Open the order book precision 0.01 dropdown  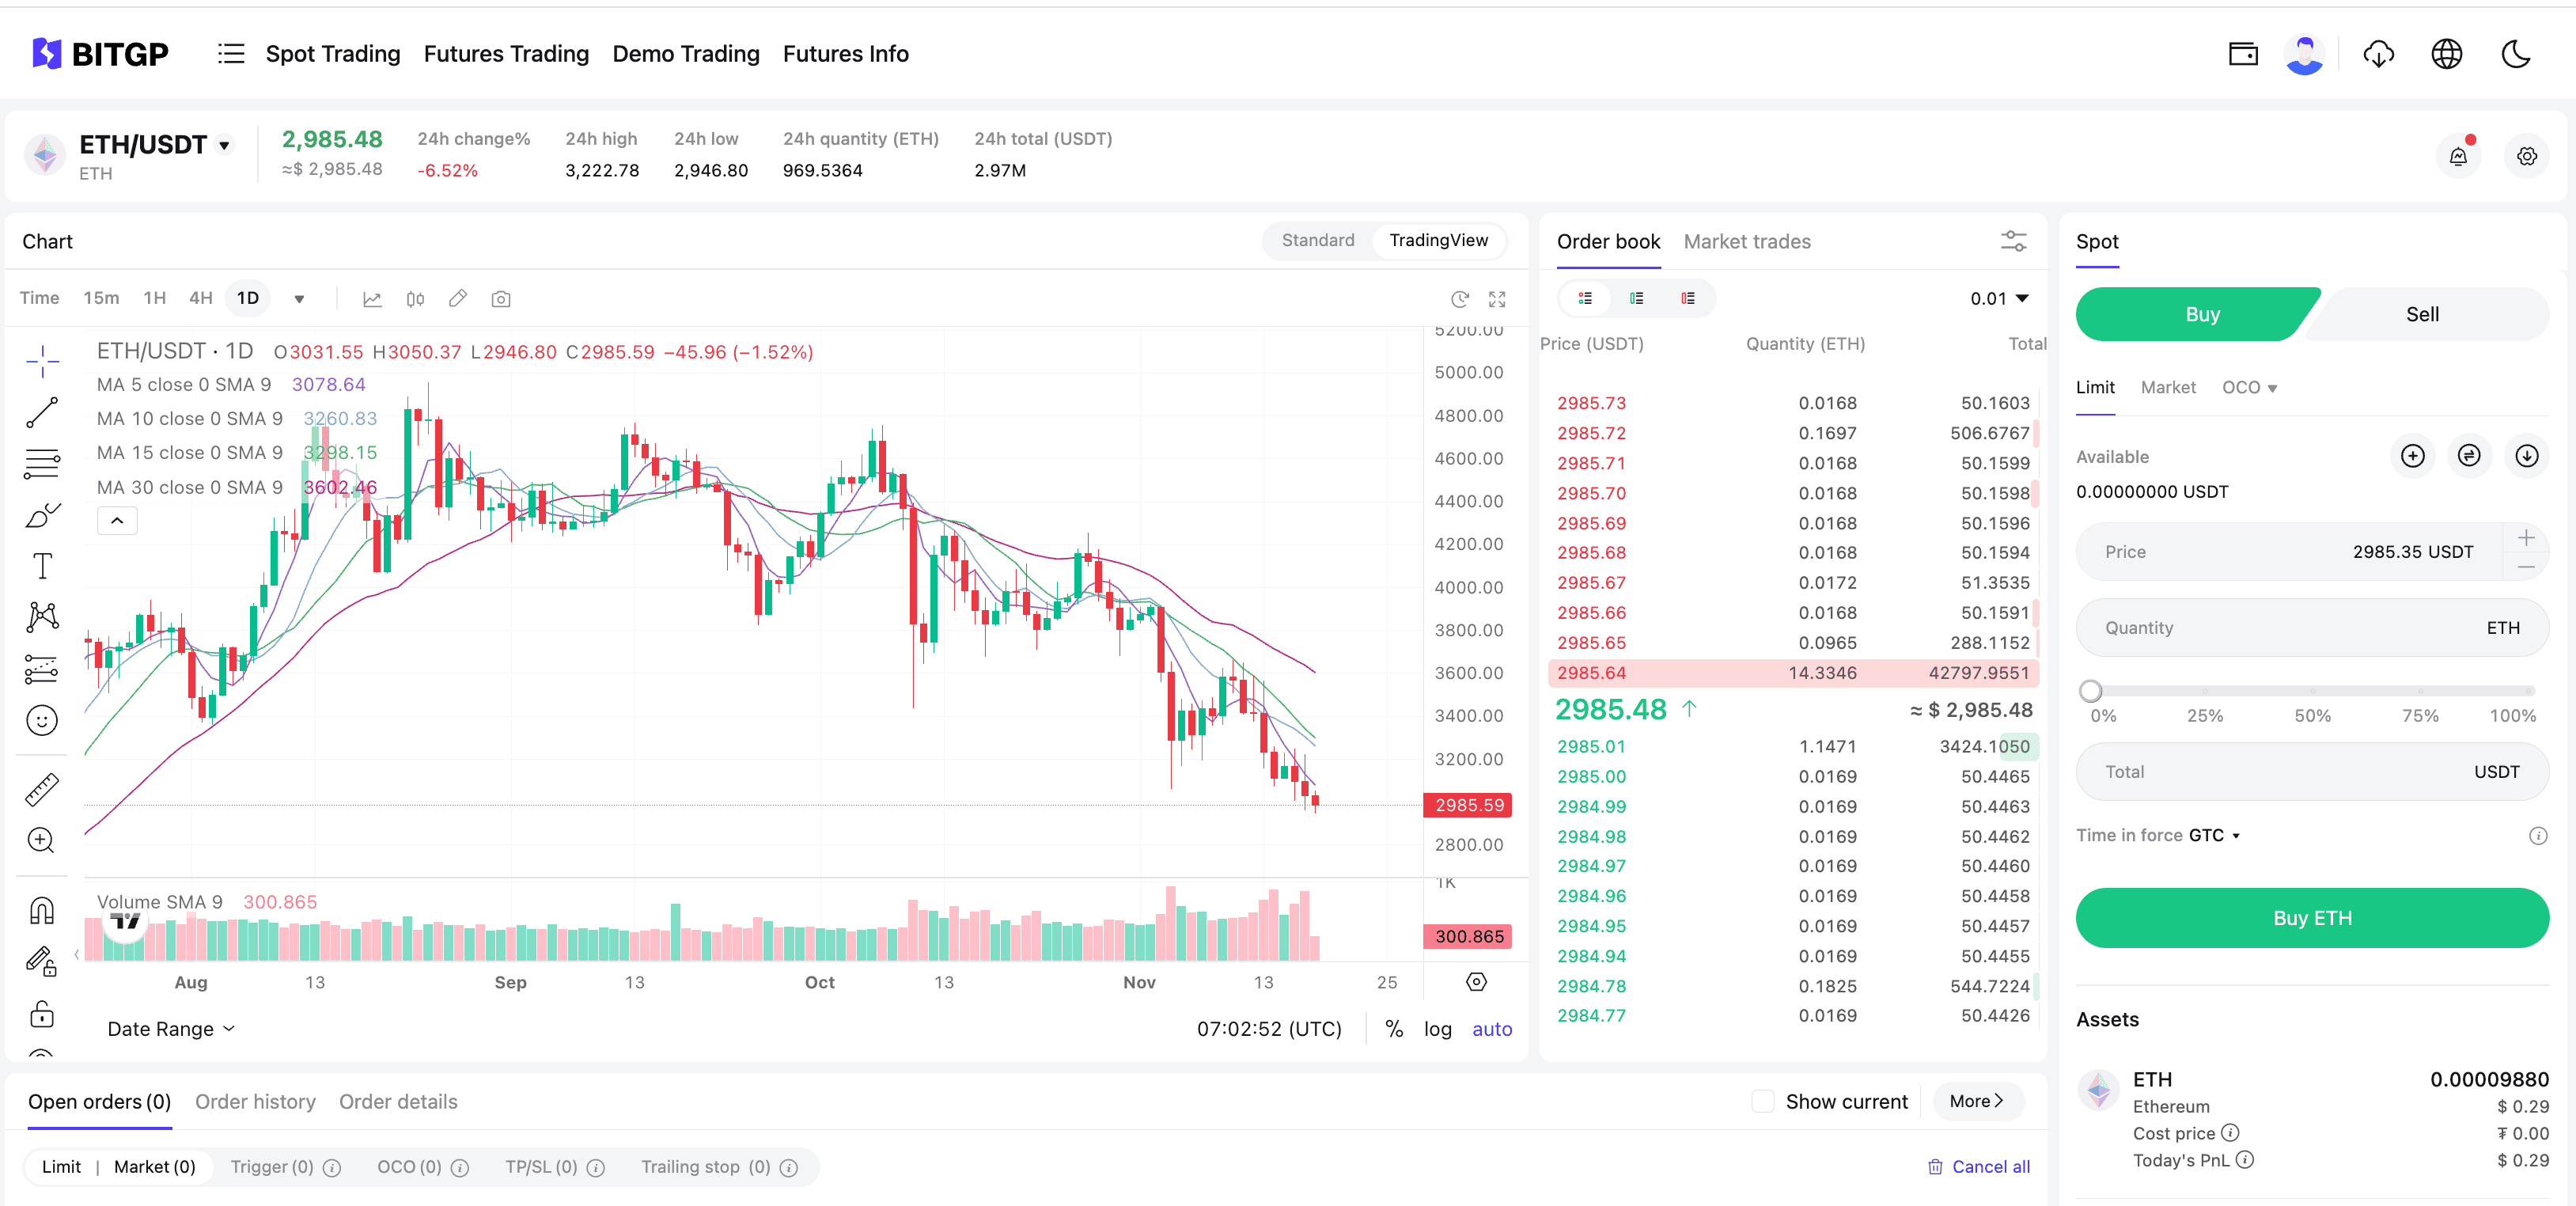[x=1997, y=297]
